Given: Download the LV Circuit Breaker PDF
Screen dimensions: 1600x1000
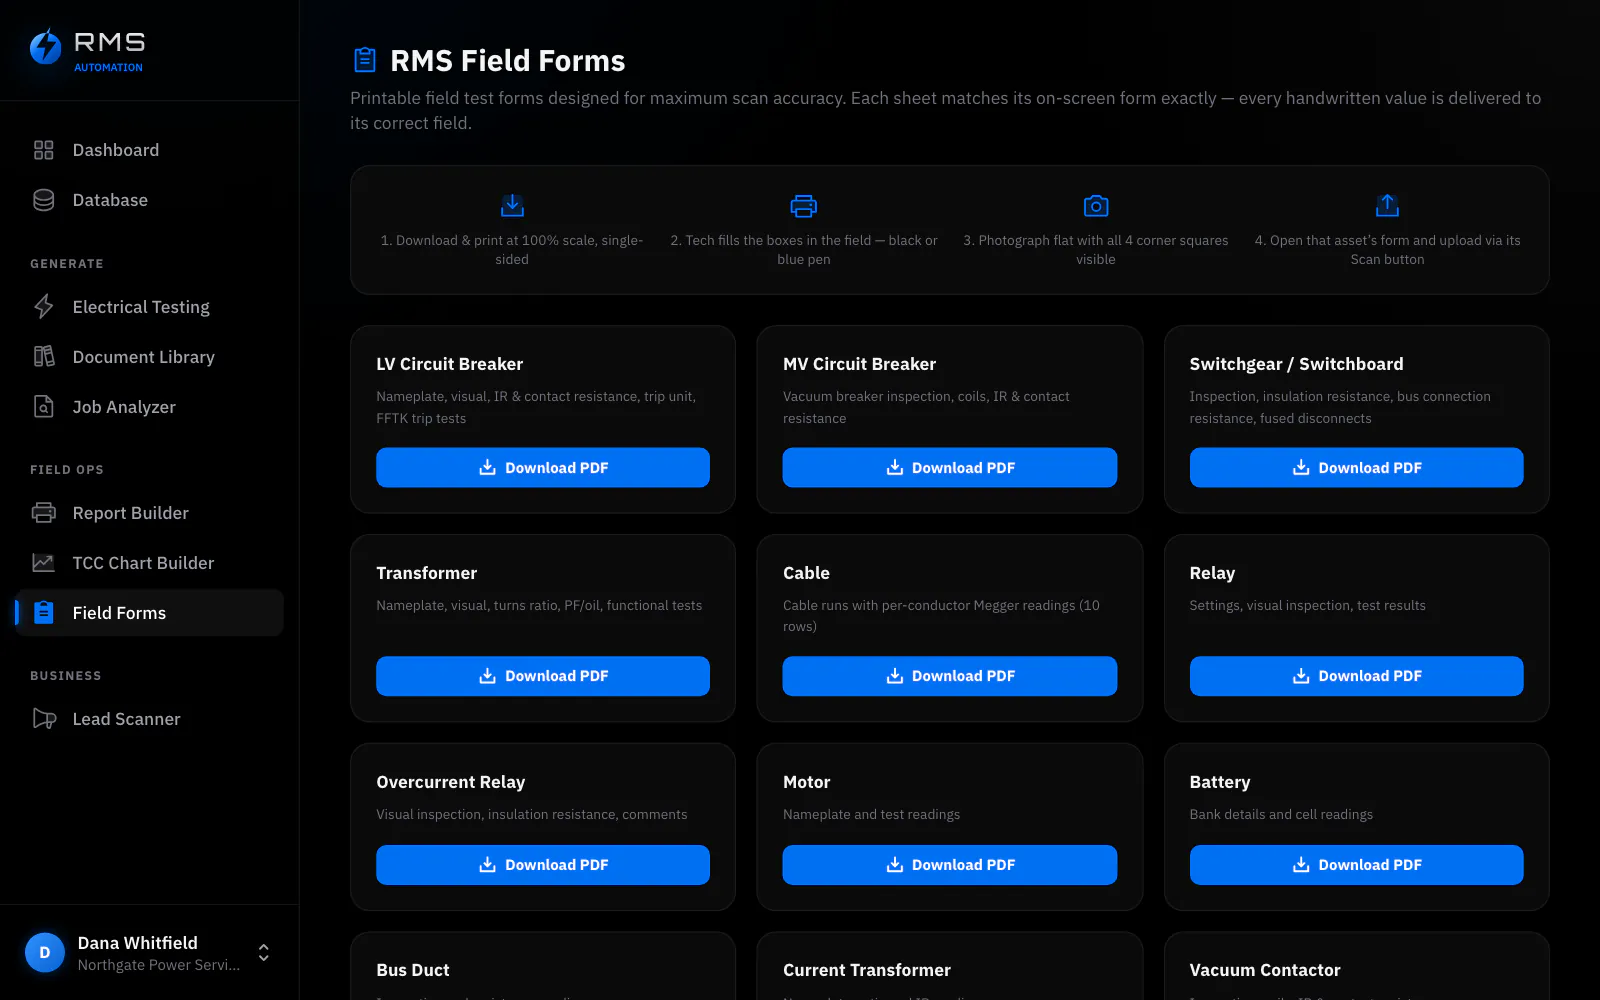Looking at the screenshot, I should [x=543, y=468].
